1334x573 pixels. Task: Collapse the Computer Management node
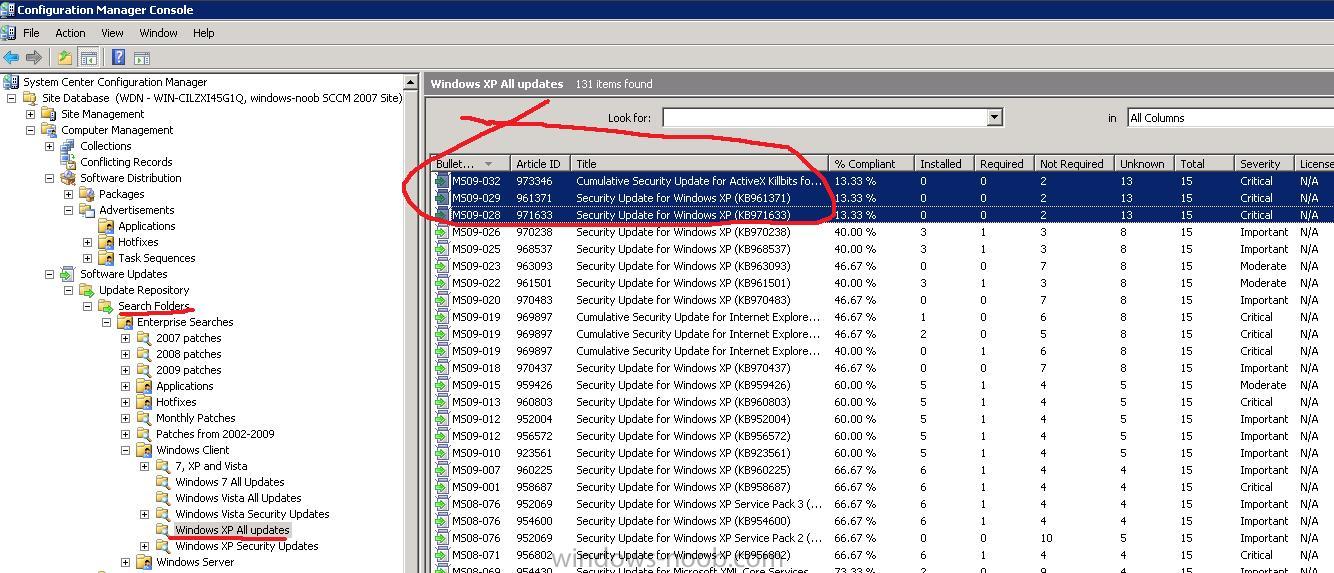point(30,130)
